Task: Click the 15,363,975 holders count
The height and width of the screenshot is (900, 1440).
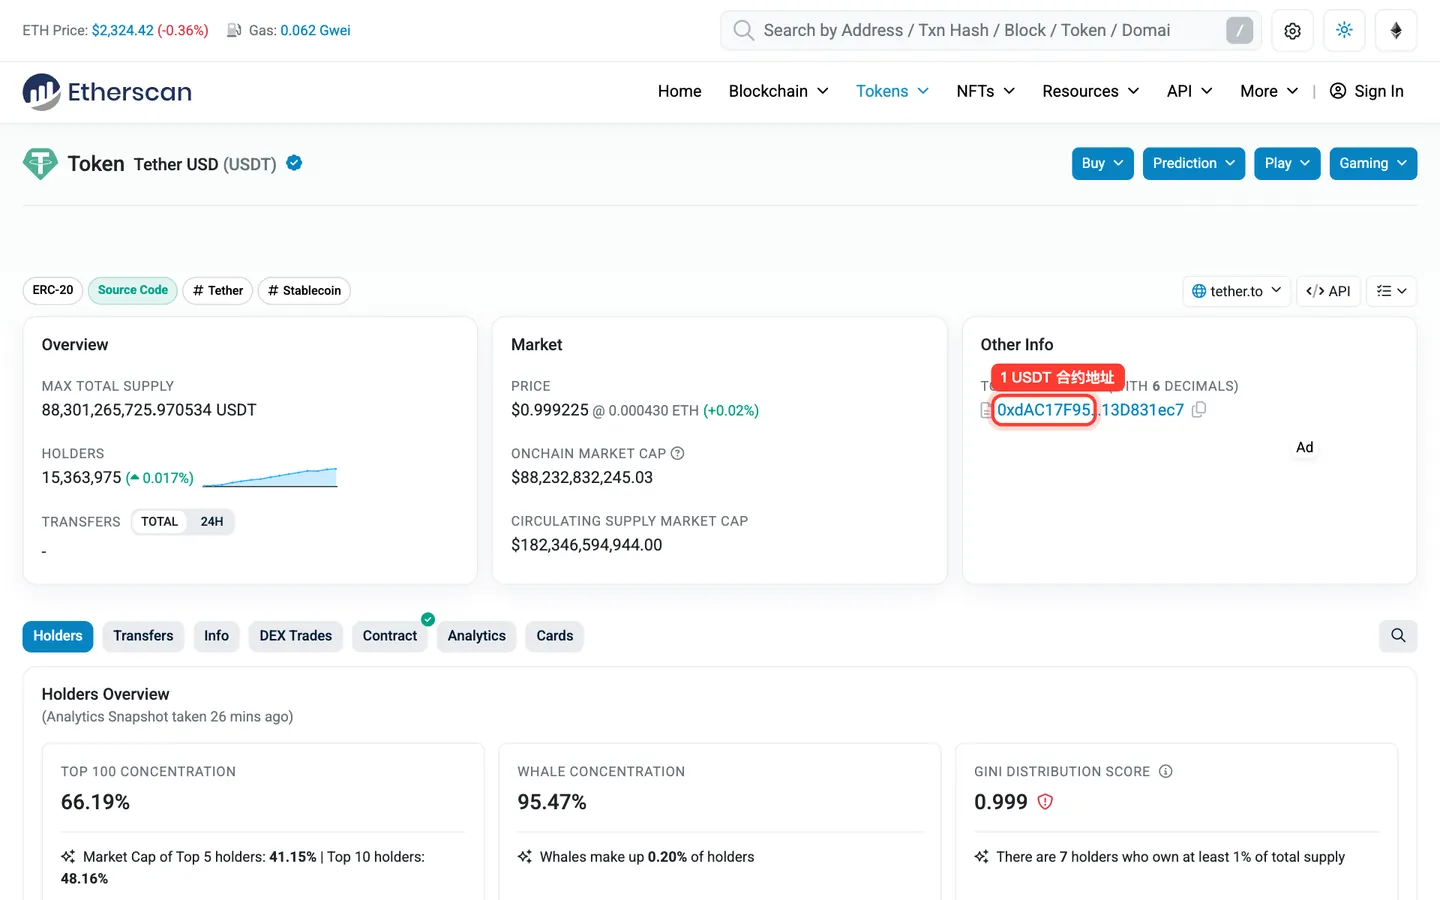Action: point(81,478)
